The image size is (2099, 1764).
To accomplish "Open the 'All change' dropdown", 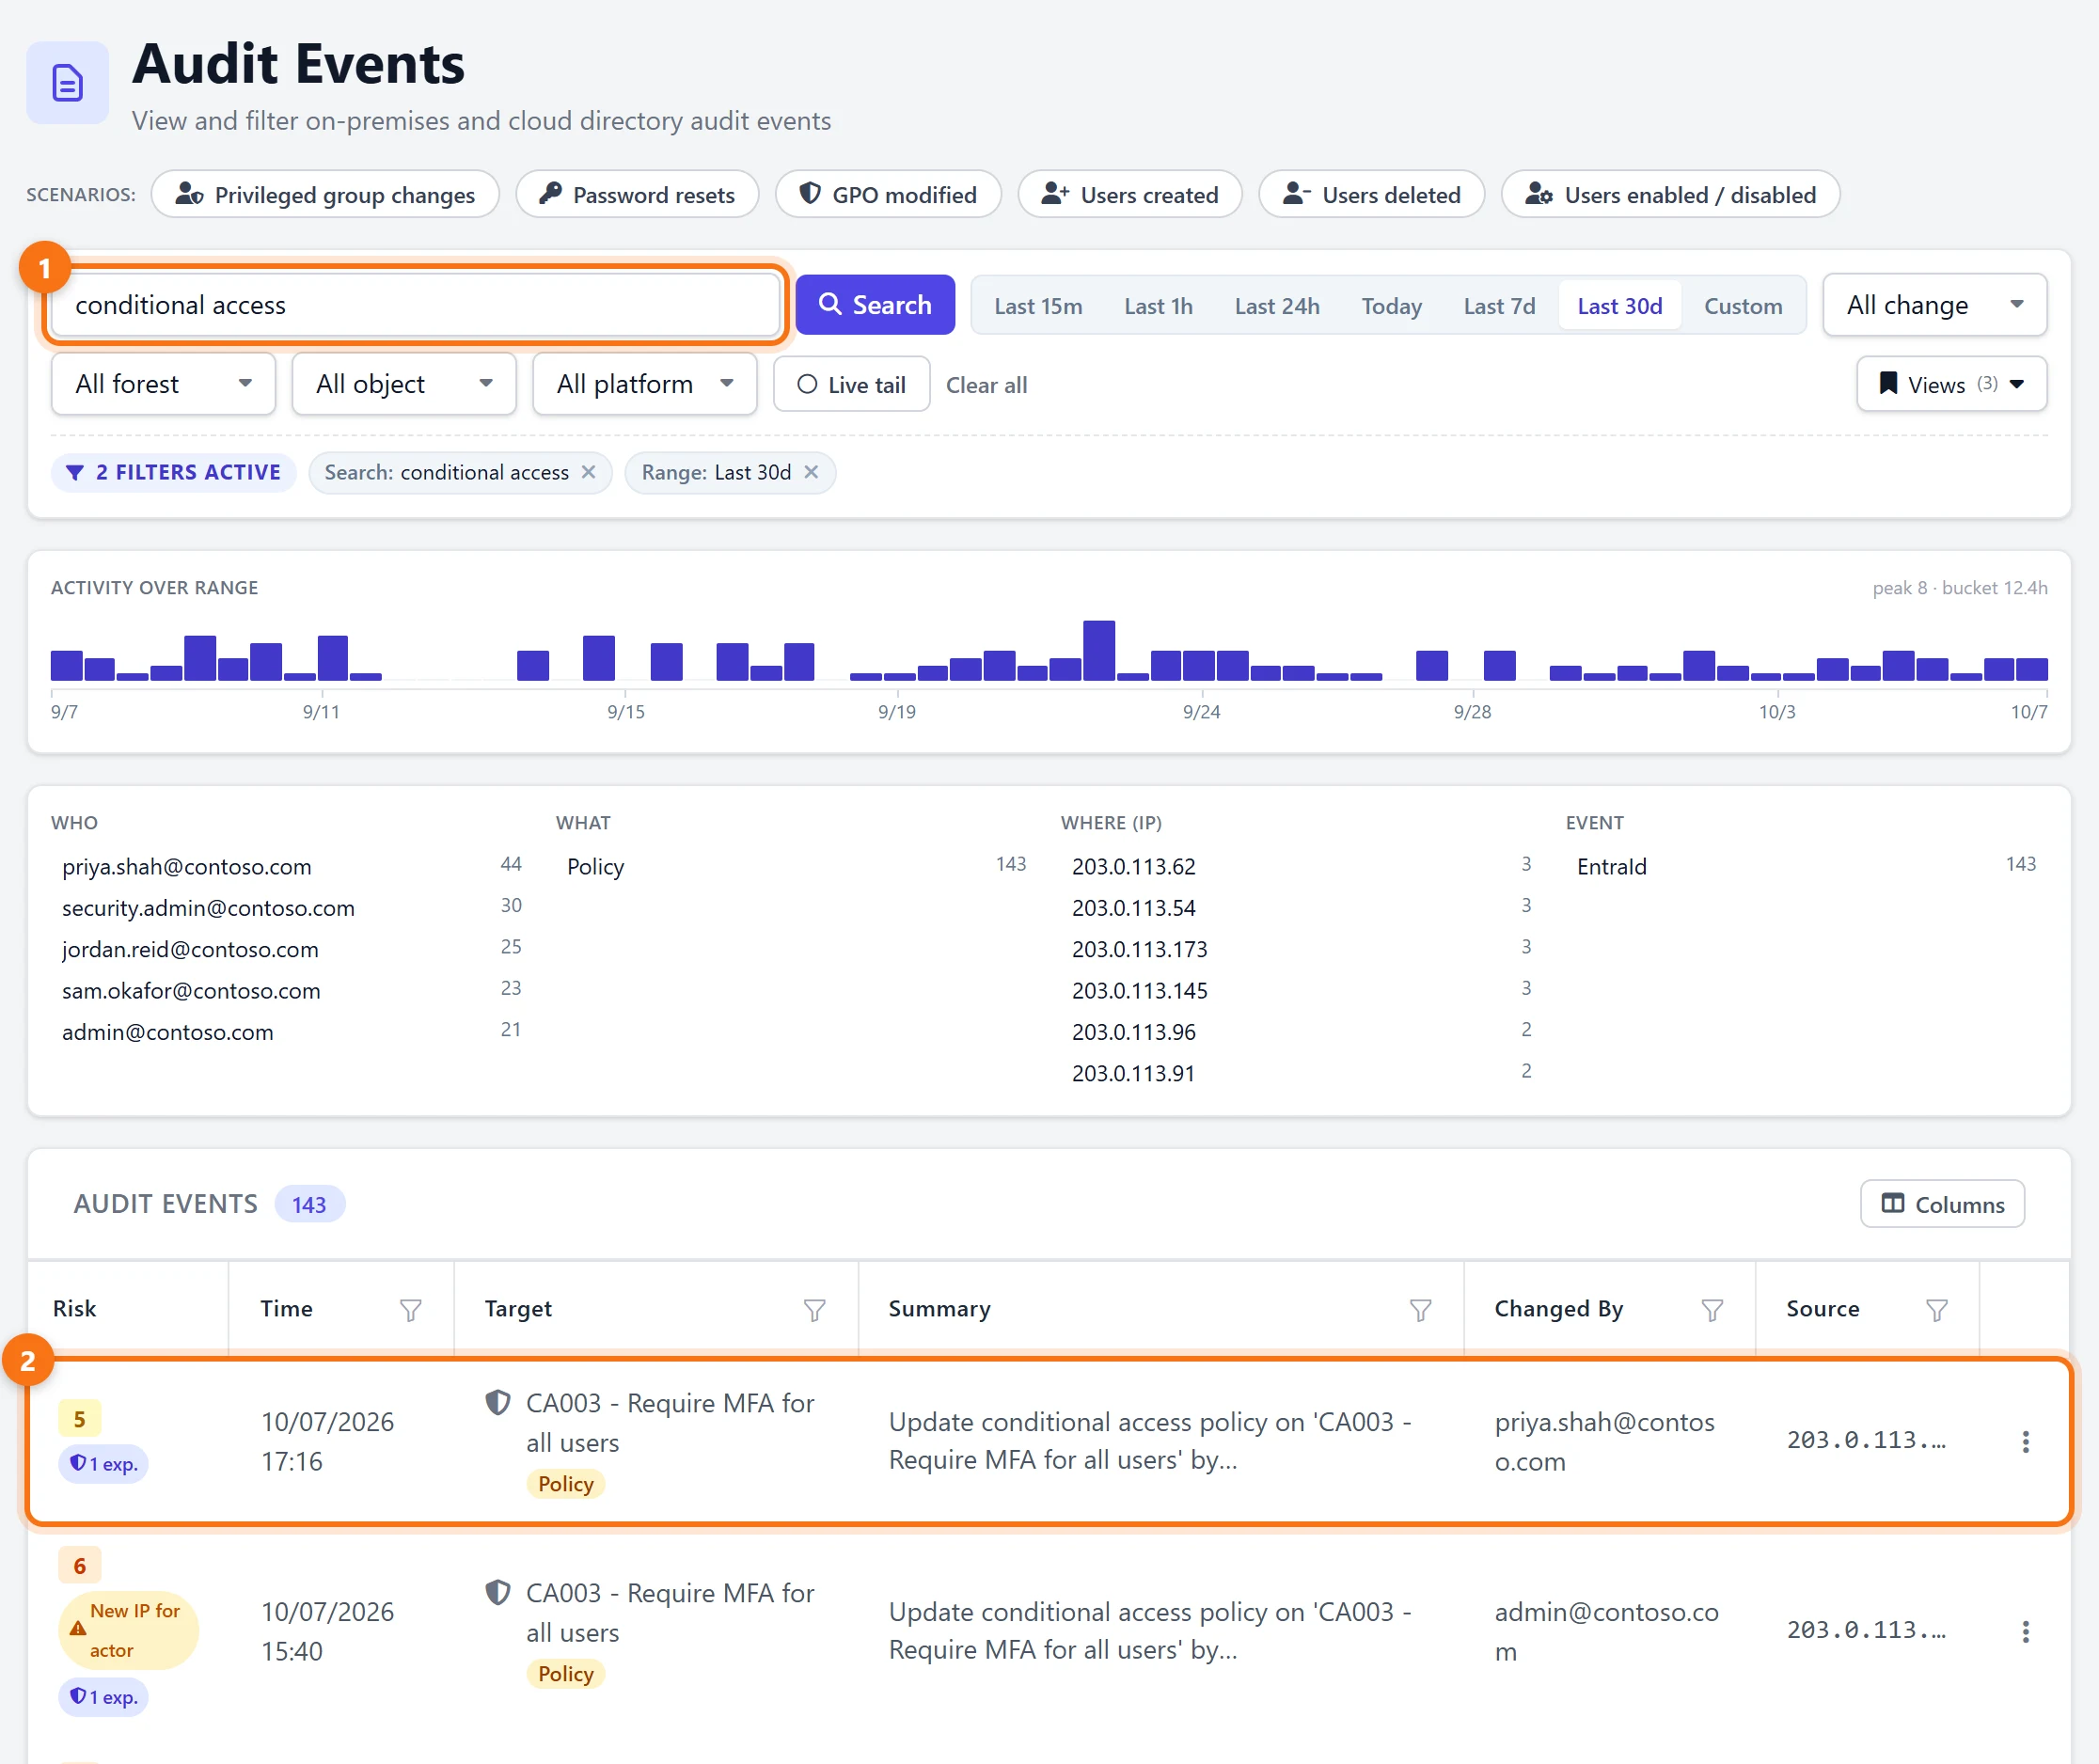I will coord(1934,305).
